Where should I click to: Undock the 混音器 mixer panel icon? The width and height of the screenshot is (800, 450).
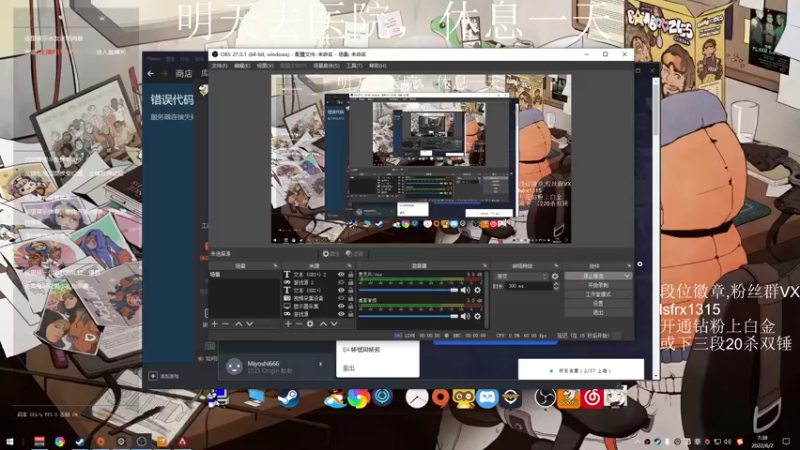[x=485, y=266]
